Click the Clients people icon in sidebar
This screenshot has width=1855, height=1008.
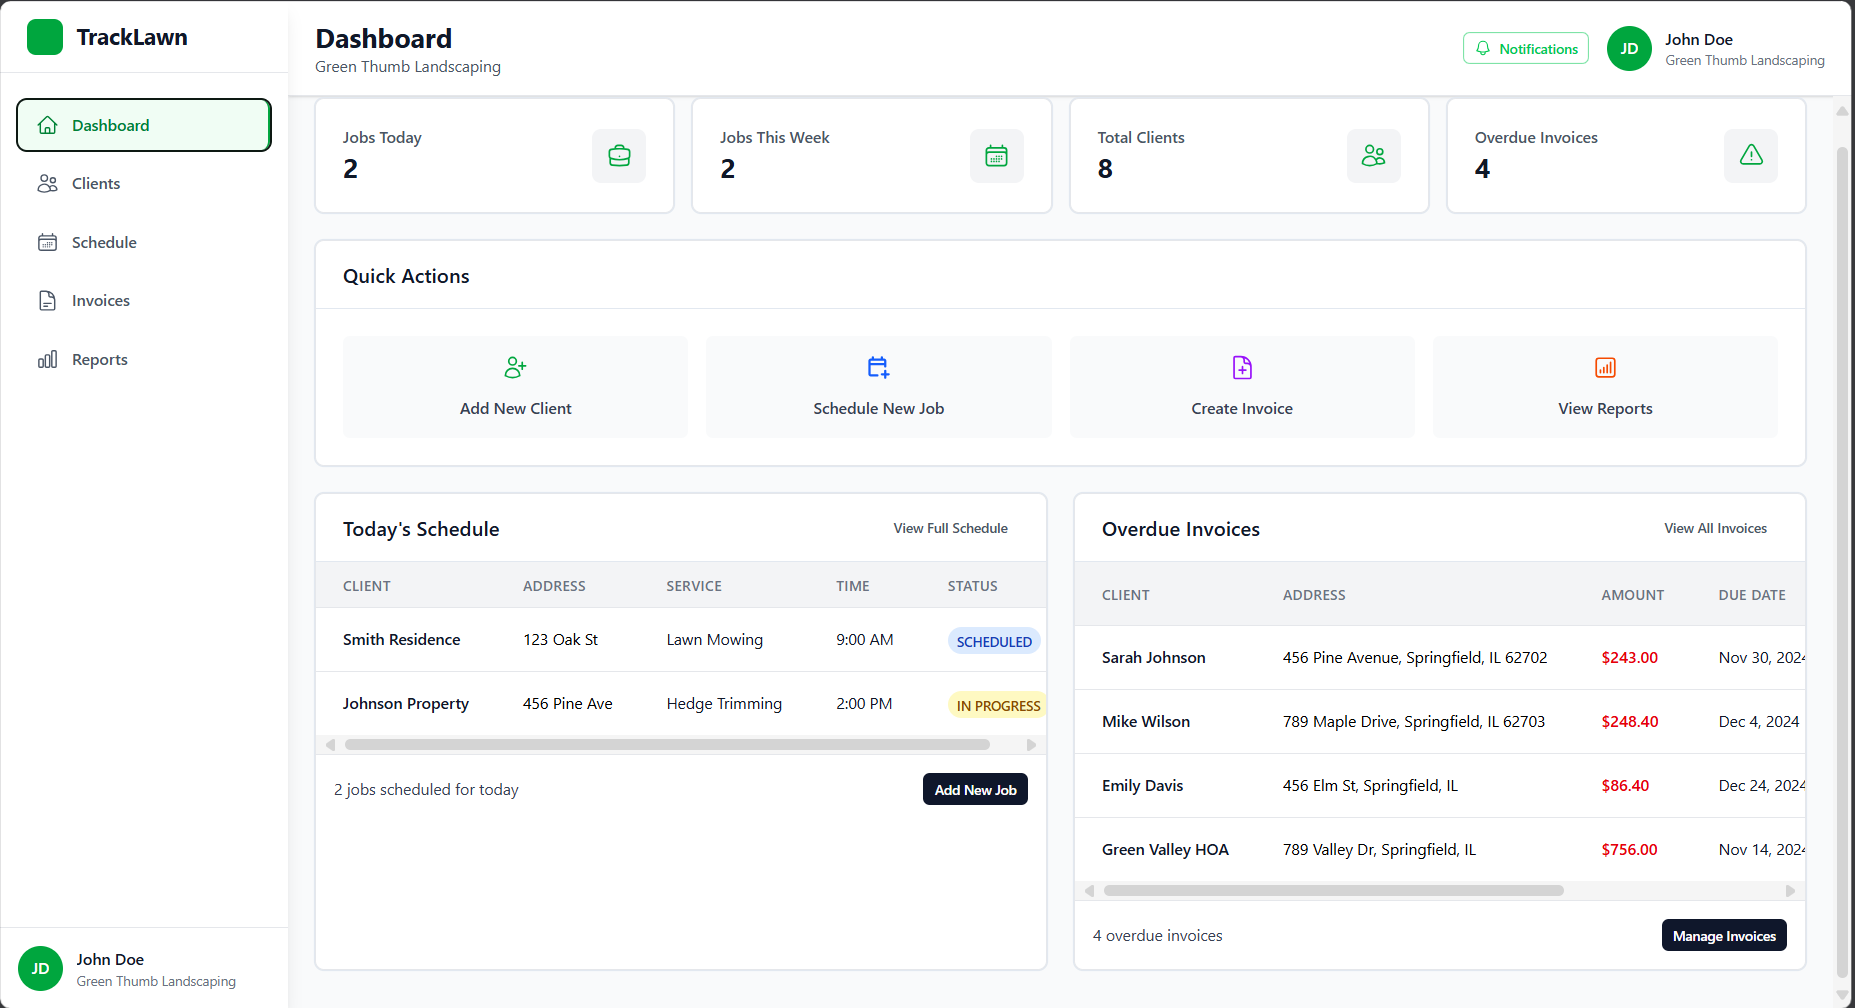click(x=47, y=183)
